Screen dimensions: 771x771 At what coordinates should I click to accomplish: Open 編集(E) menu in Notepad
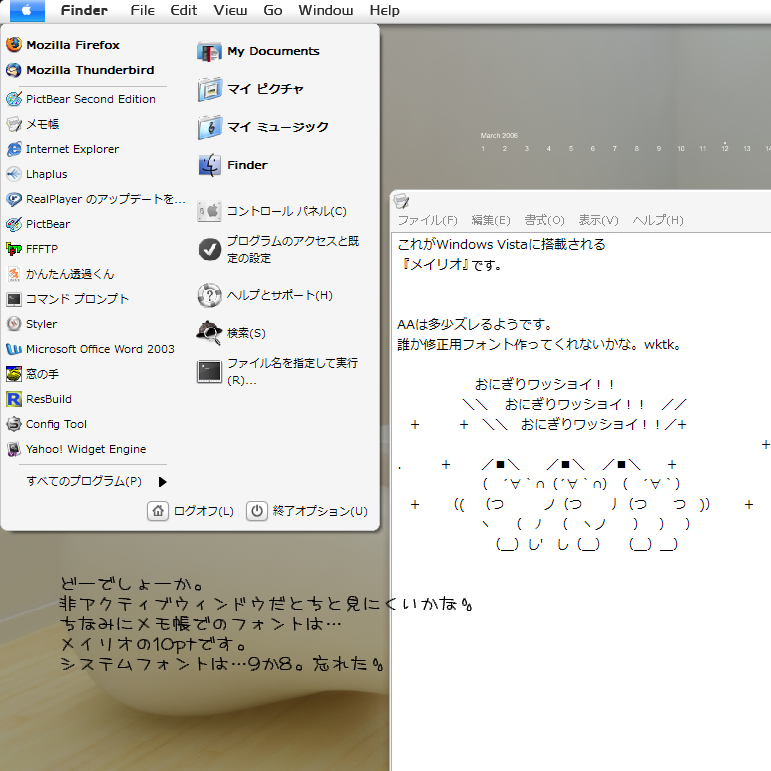491,220
